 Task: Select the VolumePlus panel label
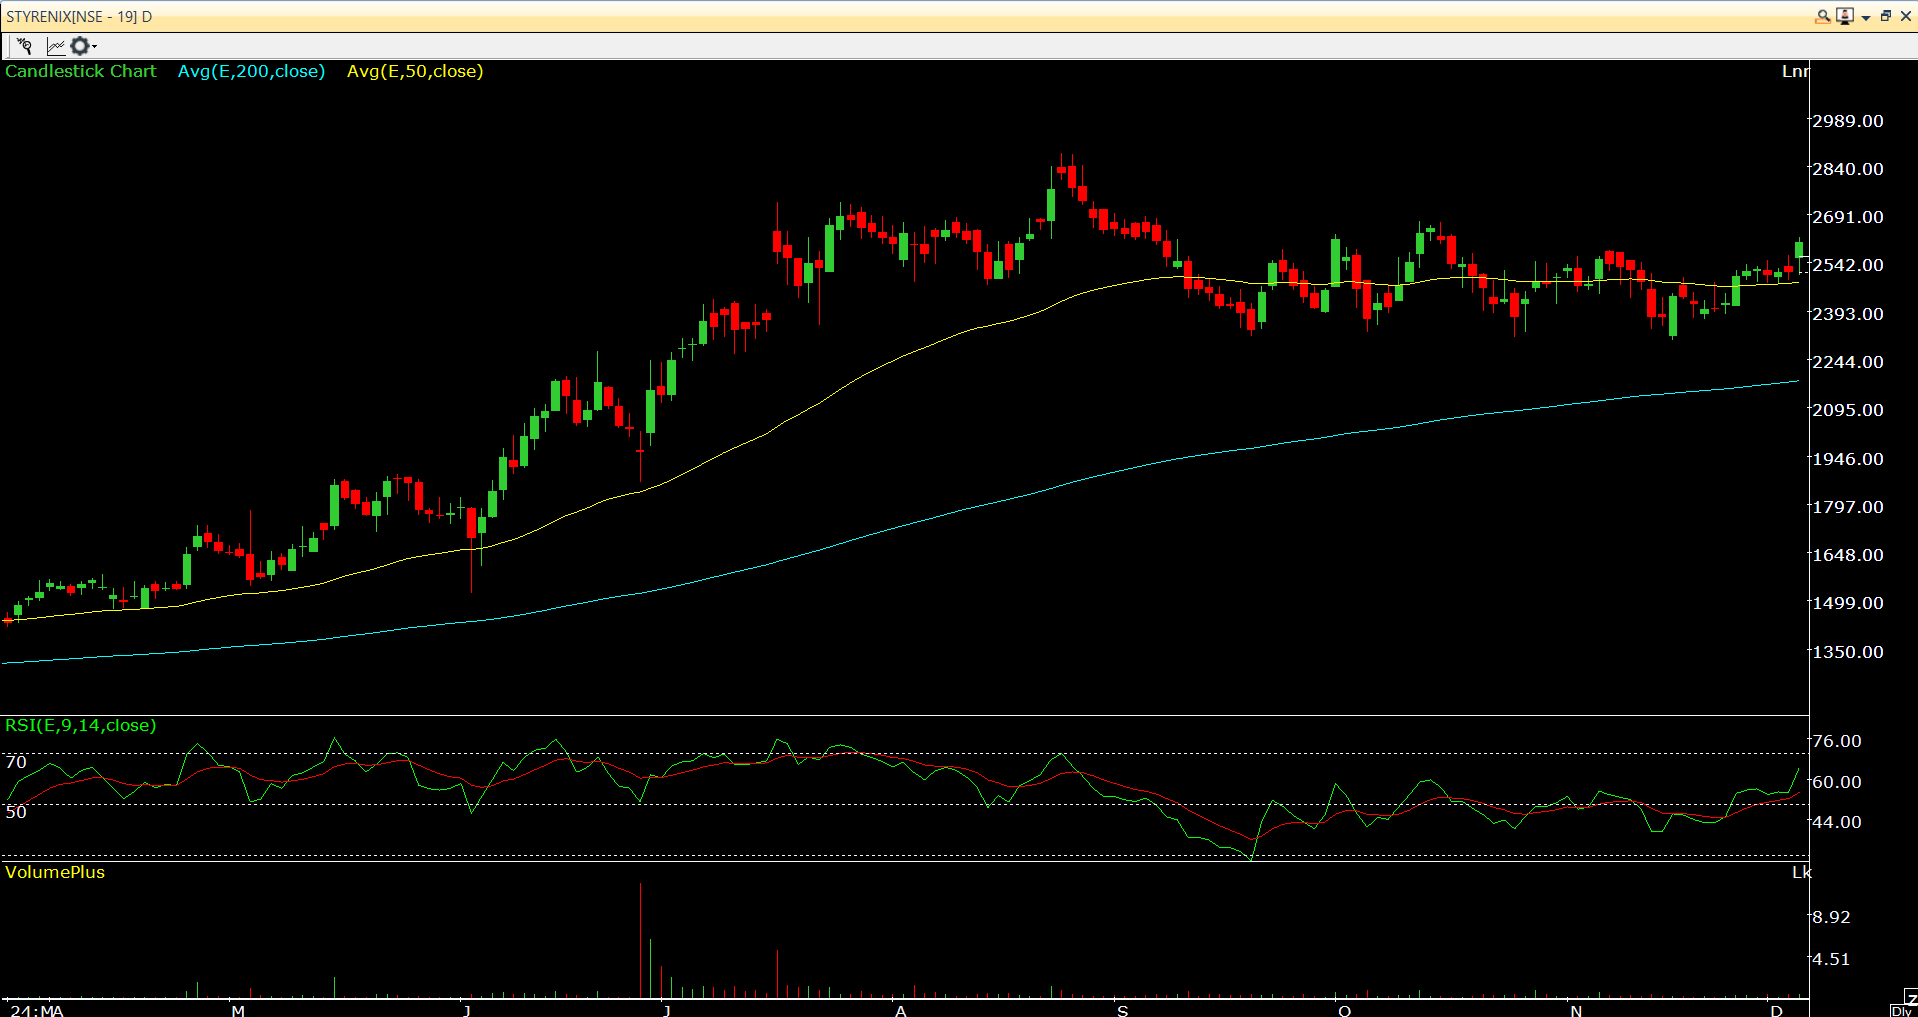click(55, 872)
